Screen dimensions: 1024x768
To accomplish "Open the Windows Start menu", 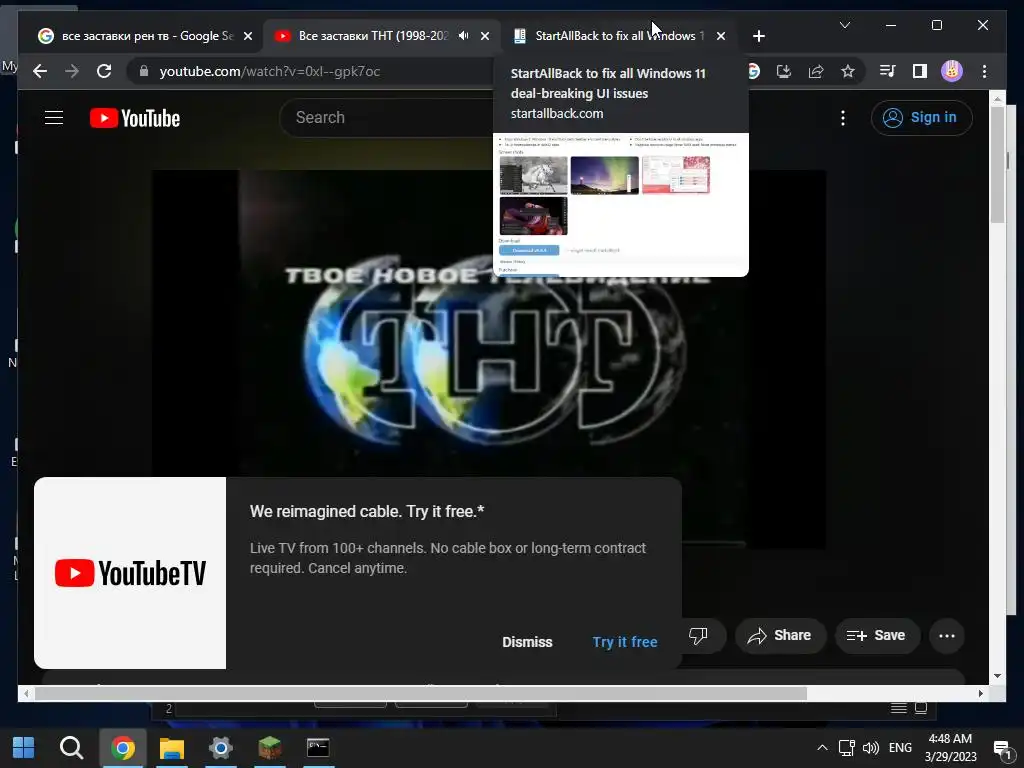I will pyautogui.click(x=24, y=748).
